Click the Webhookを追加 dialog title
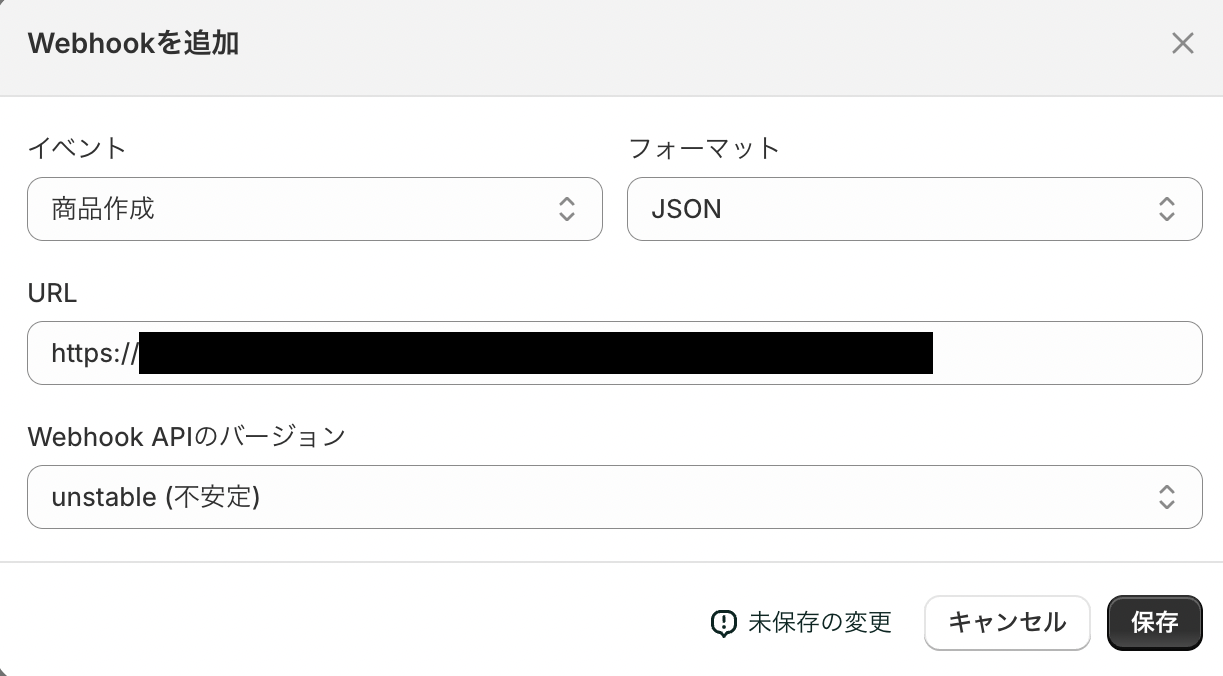Screen dimensions: 1223x676 pyautogui.click(x=133, y=43)
